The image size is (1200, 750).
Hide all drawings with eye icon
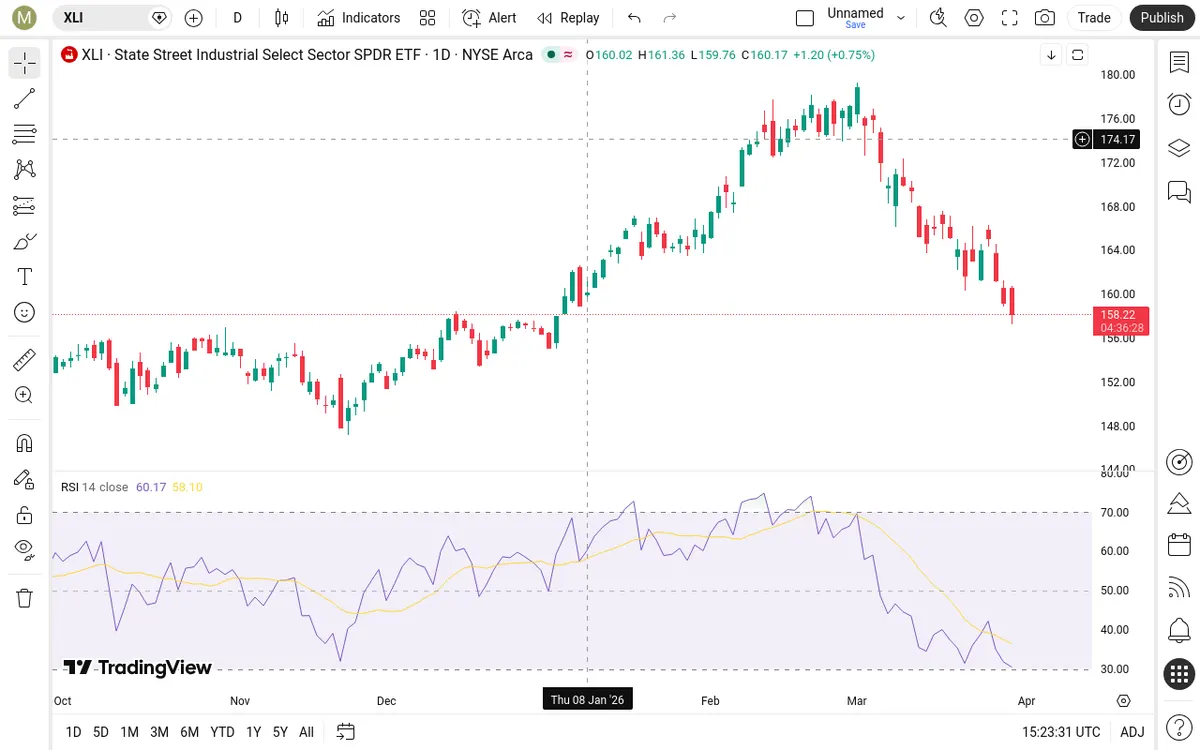(25, 548)
